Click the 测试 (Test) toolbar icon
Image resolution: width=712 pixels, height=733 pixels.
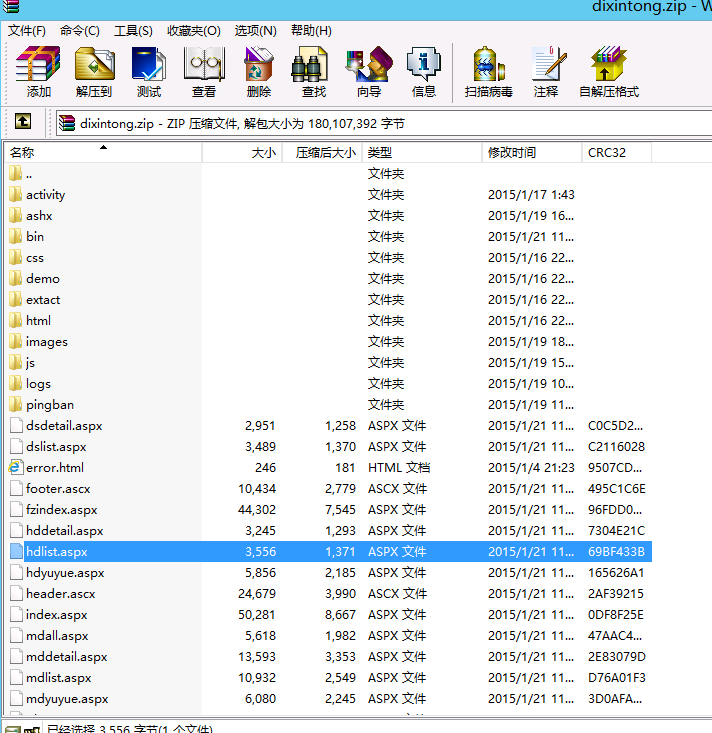pyautogui.click(x=149, y=64)
